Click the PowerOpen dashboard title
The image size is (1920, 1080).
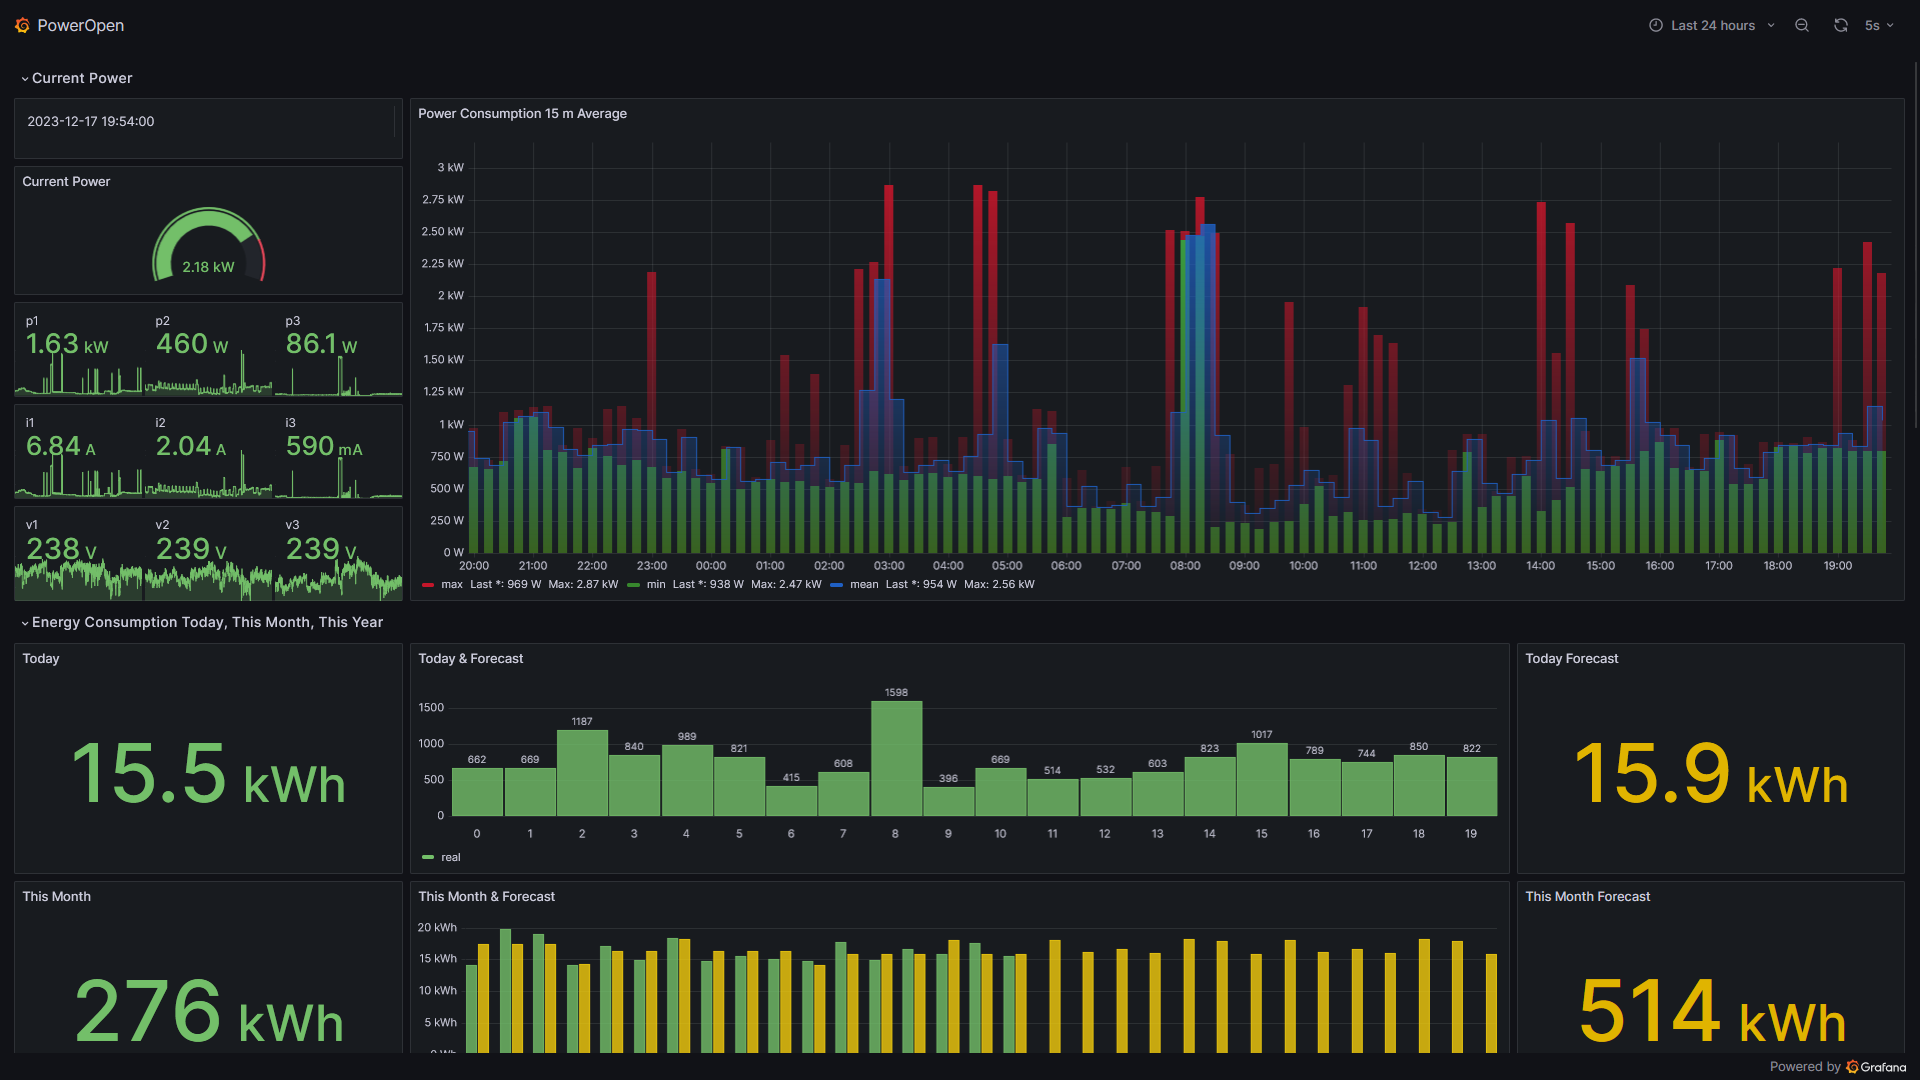click(x=81, y=26)
